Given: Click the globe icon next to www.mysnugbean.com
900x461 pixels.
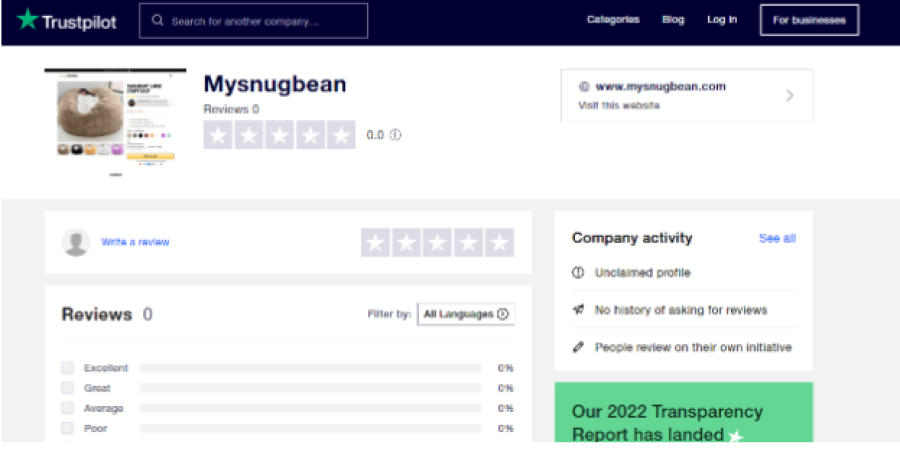Looking at the screenshot, I should tap(584, 87).
